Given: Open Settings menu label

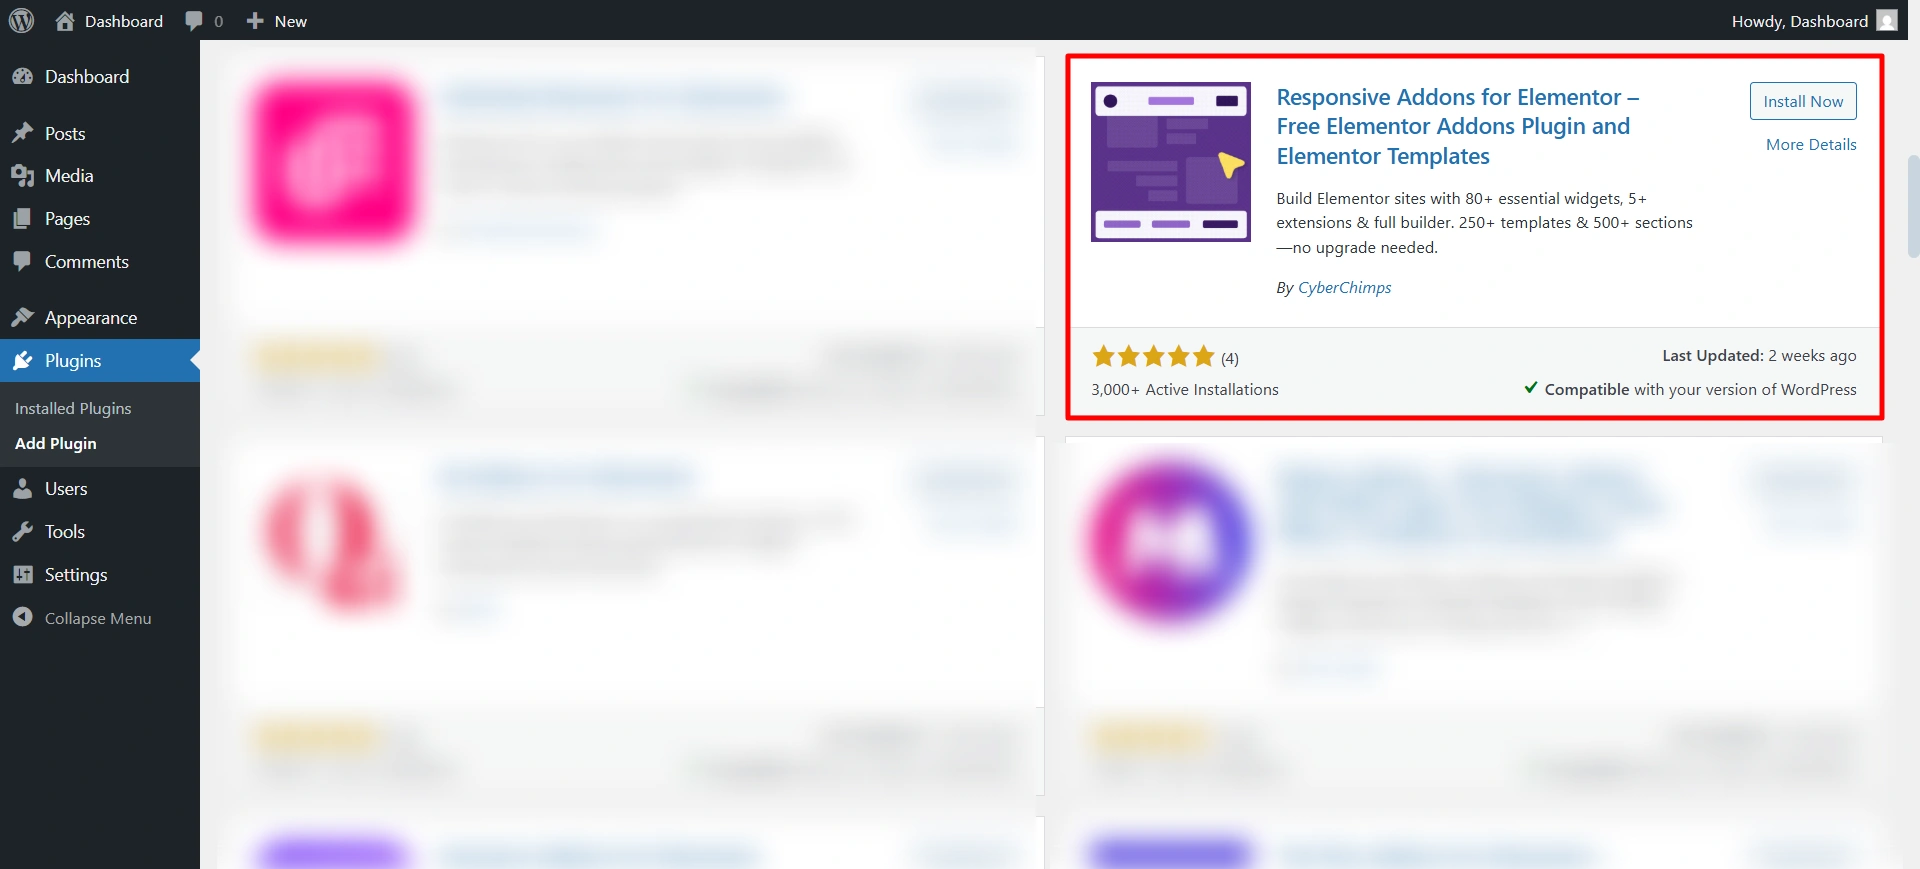Looking at the screenshot, I should point(76,575).
